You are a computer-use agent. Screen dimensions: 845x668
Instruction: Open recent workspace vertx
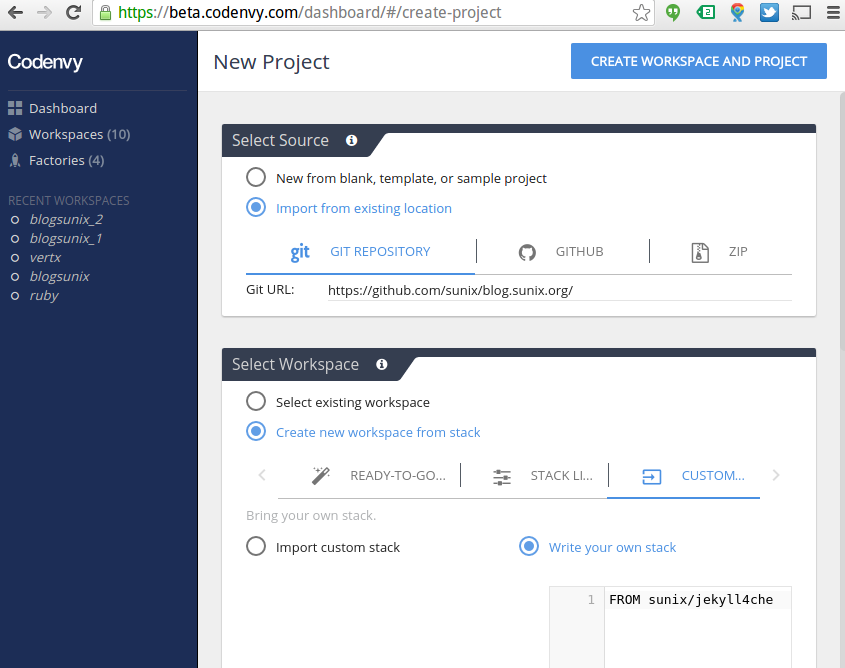45,258
